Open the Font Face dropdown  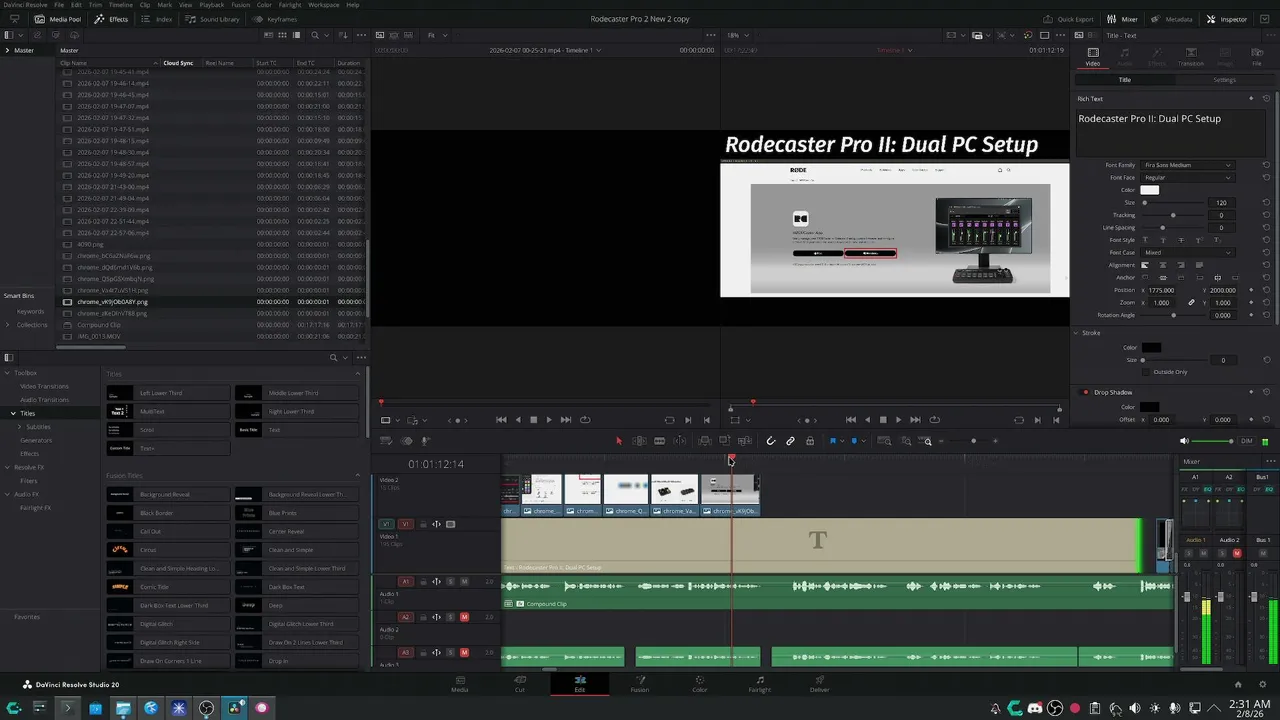coord(1187,178)
